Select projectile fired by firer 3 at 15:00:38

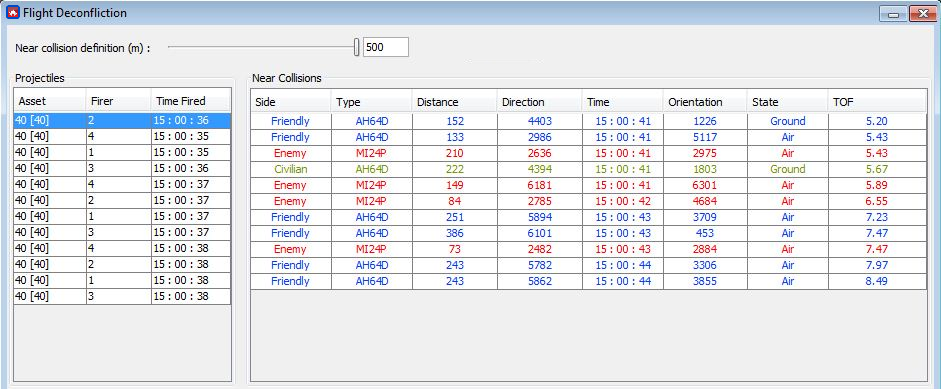click(x=122, y=296)
